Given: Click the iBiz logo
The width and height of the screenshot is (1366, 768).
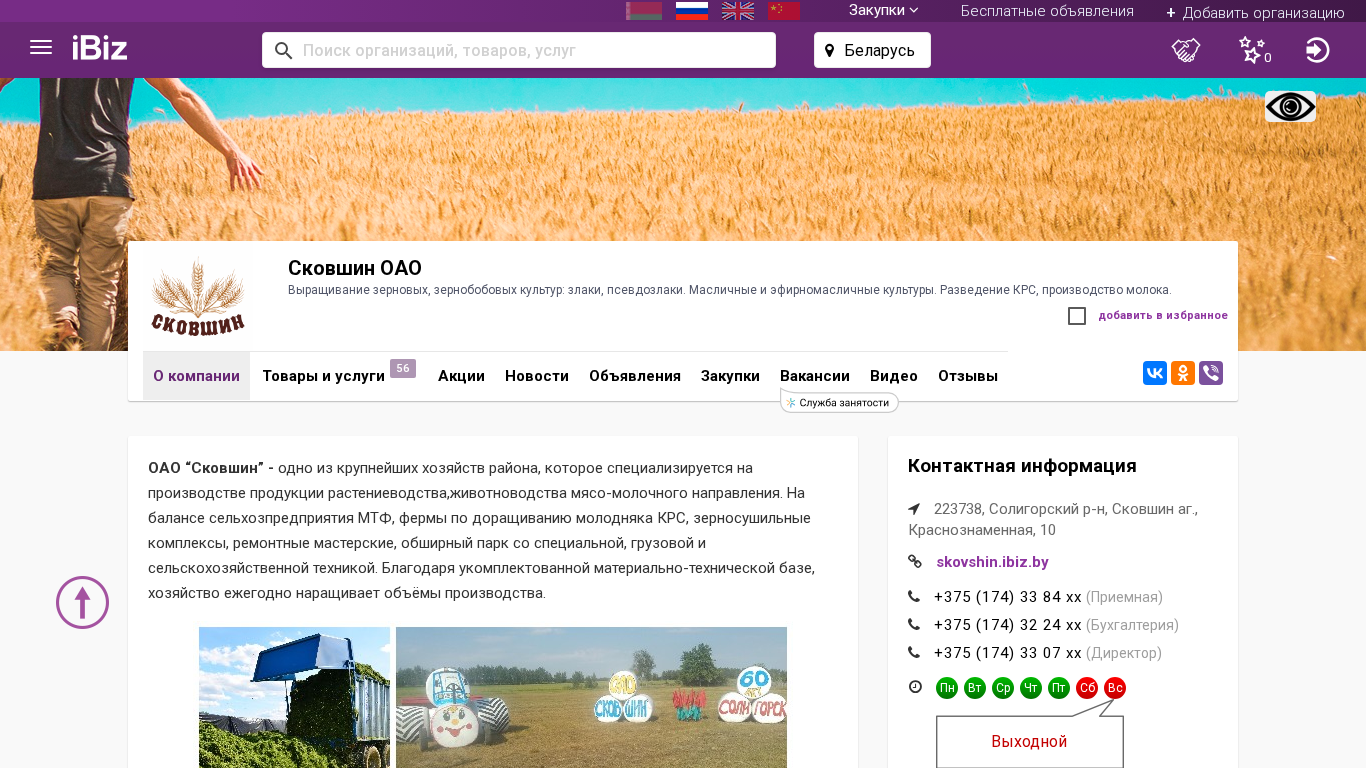Looking at the screenshot, I should point(100,48).
